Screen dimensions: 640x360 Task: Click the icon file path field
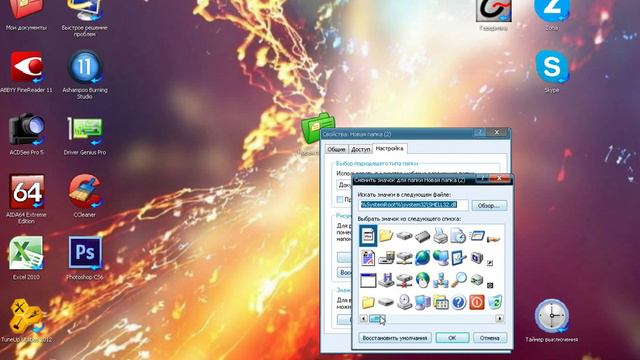(x=413, y=205)
